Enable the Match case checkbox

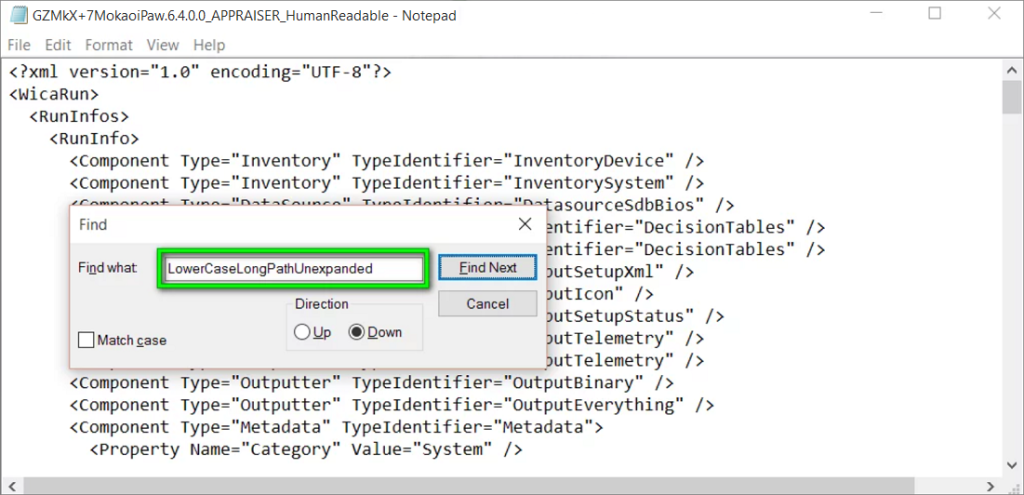coord(88,340)
